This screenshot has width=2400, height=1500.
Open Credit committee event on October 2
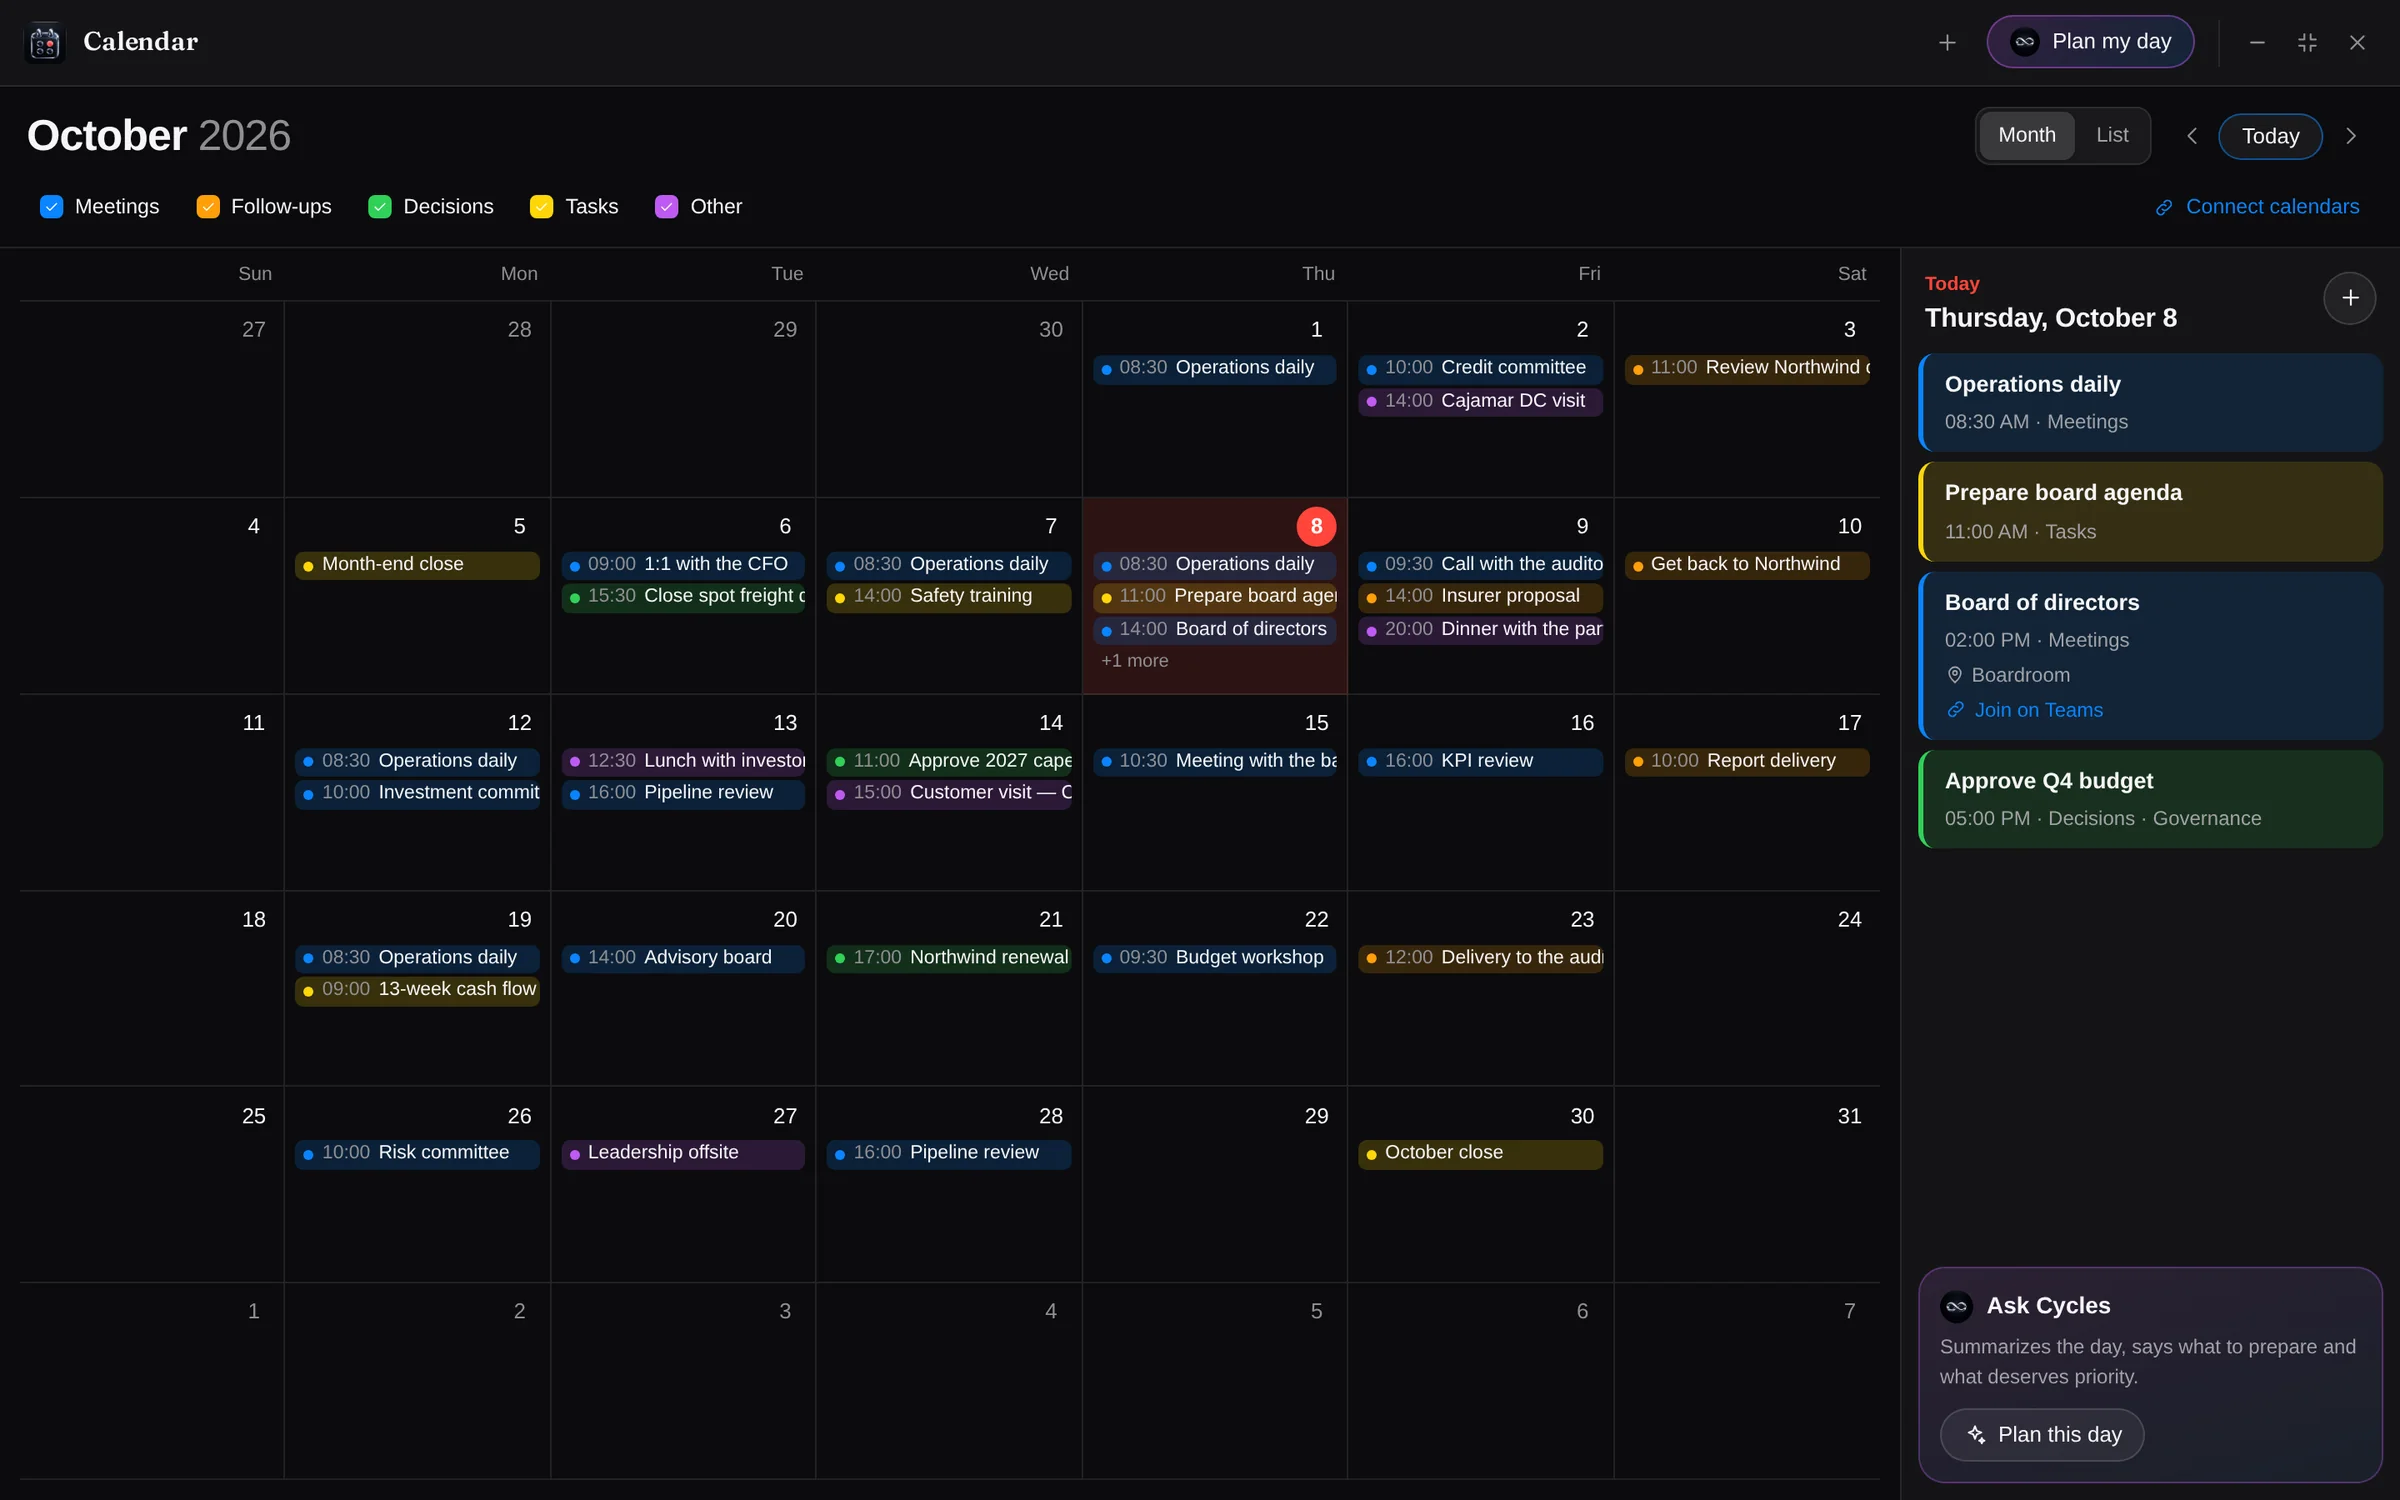1480,368
